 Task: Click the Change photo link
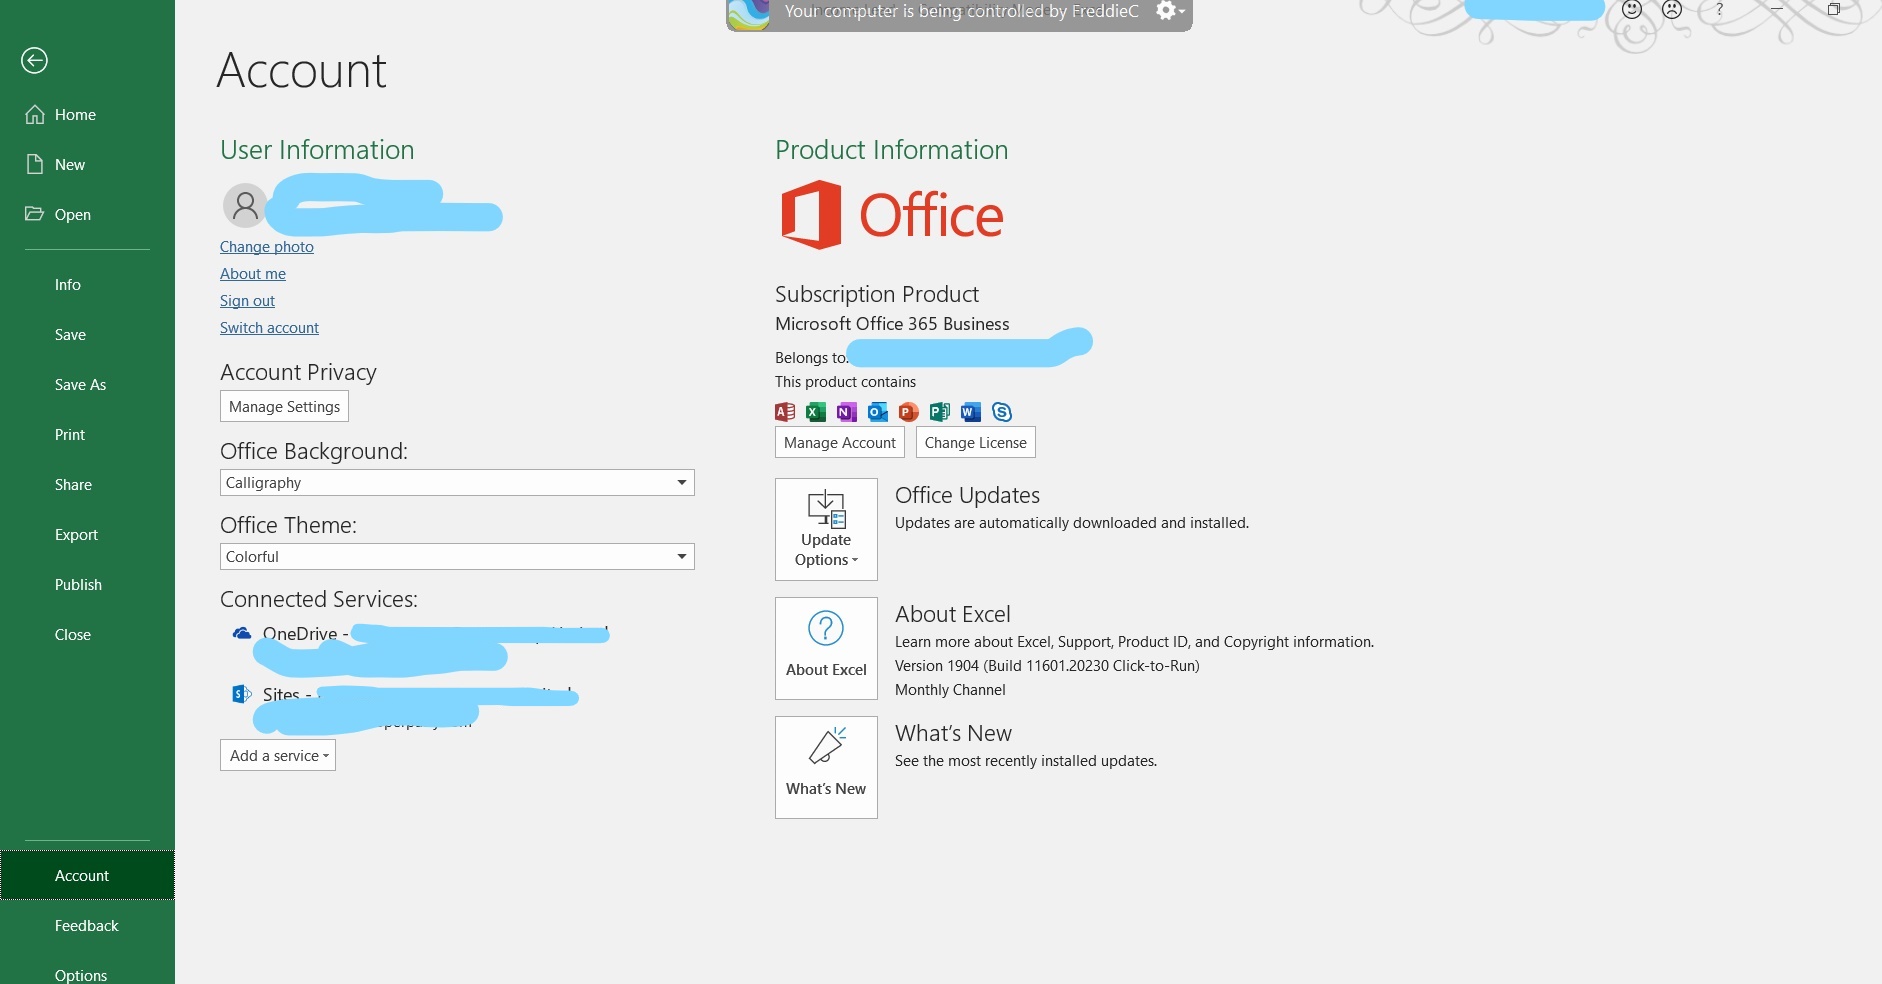click(x=267, y=247)
